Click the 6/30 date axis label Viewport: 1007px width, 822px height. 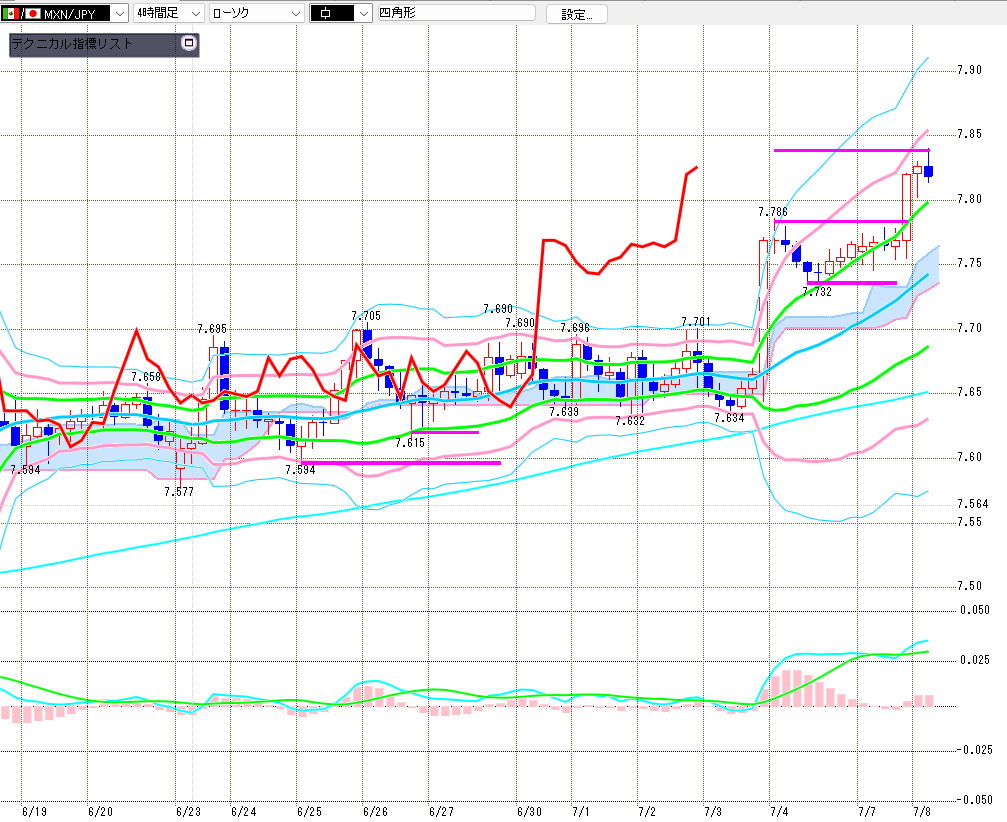point(529,812)
